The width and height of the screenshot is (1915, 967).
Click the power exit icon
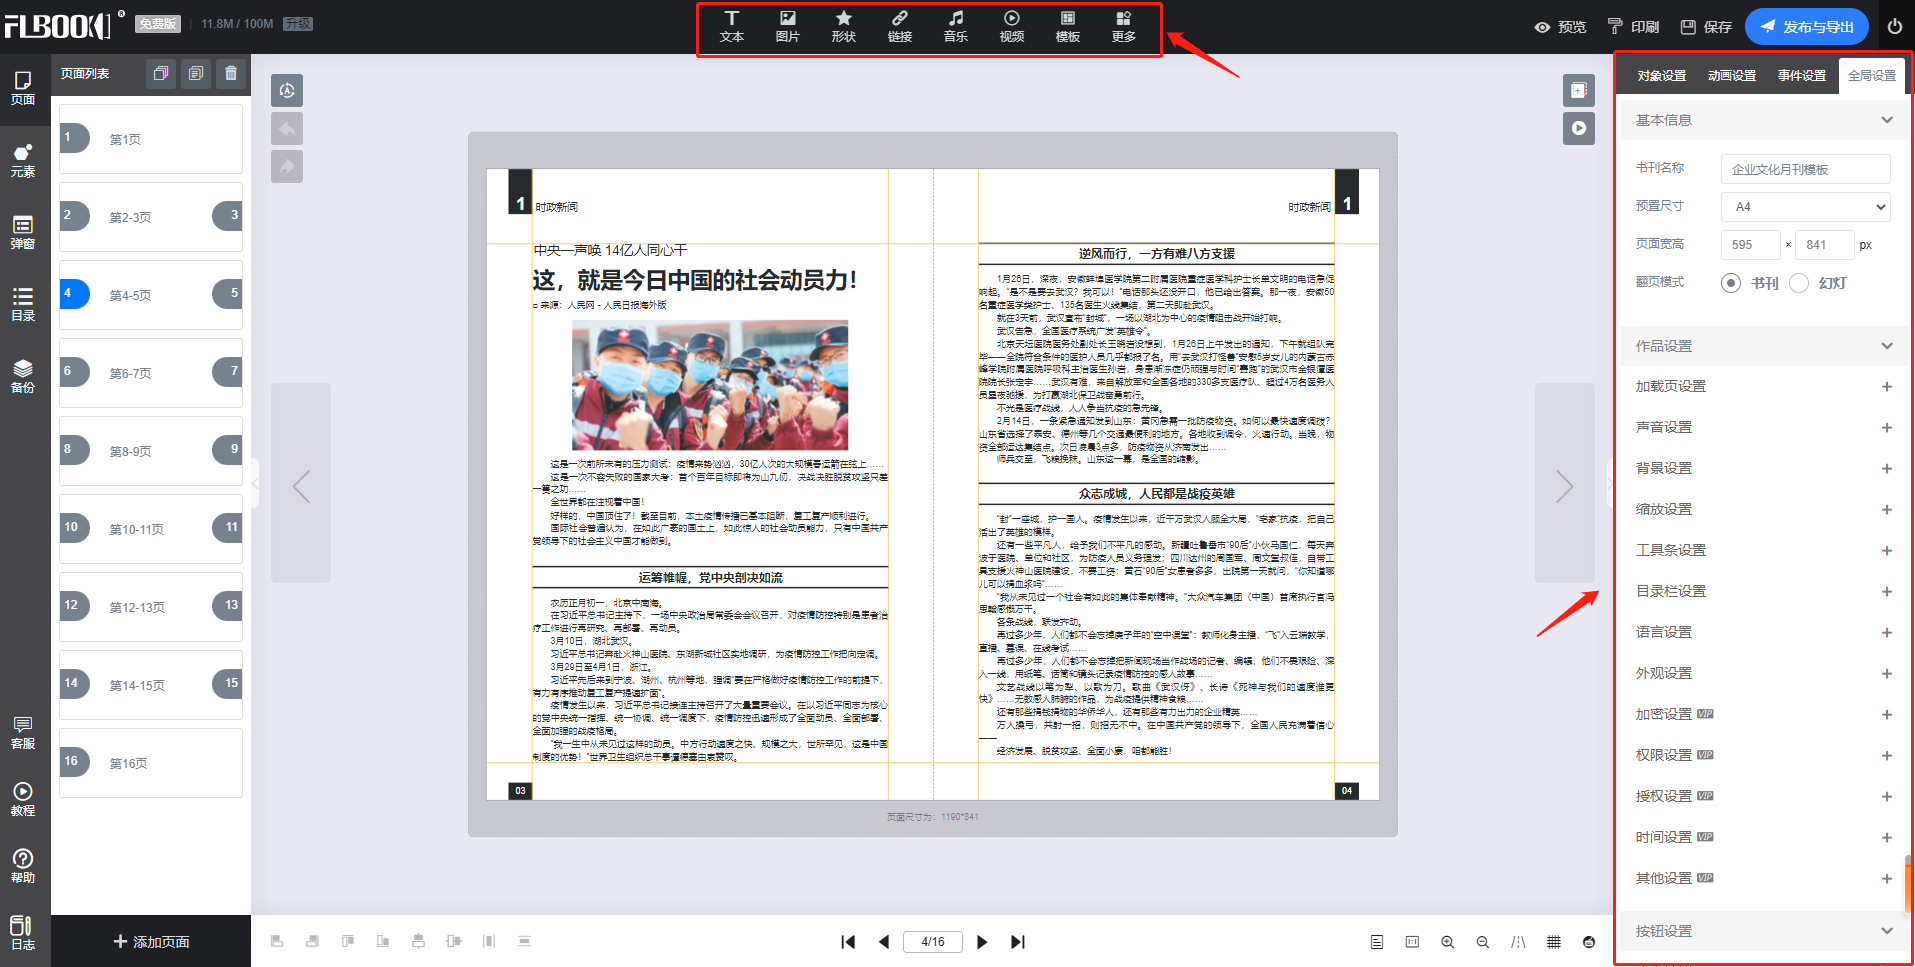coord(1895,27)
